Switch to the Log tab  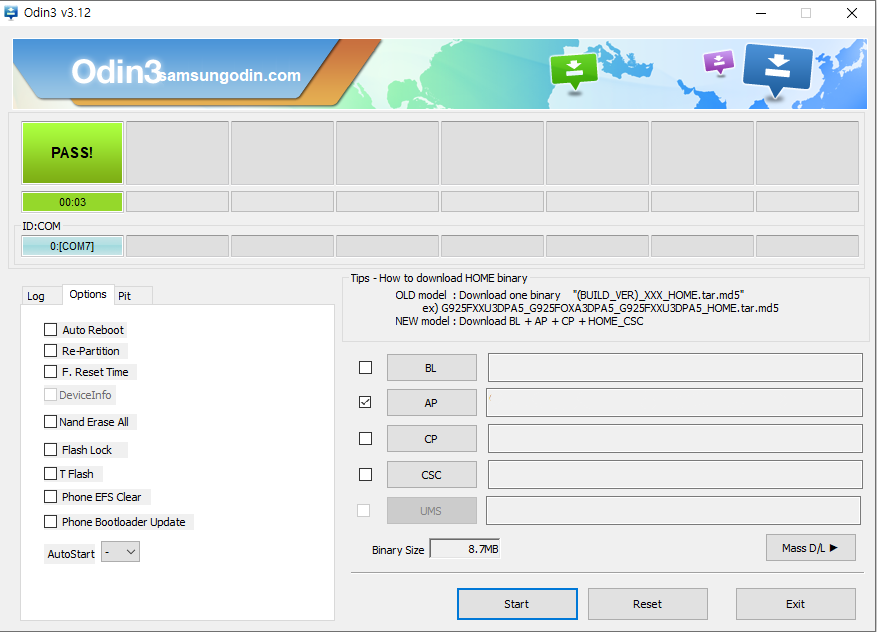point(36,296)
